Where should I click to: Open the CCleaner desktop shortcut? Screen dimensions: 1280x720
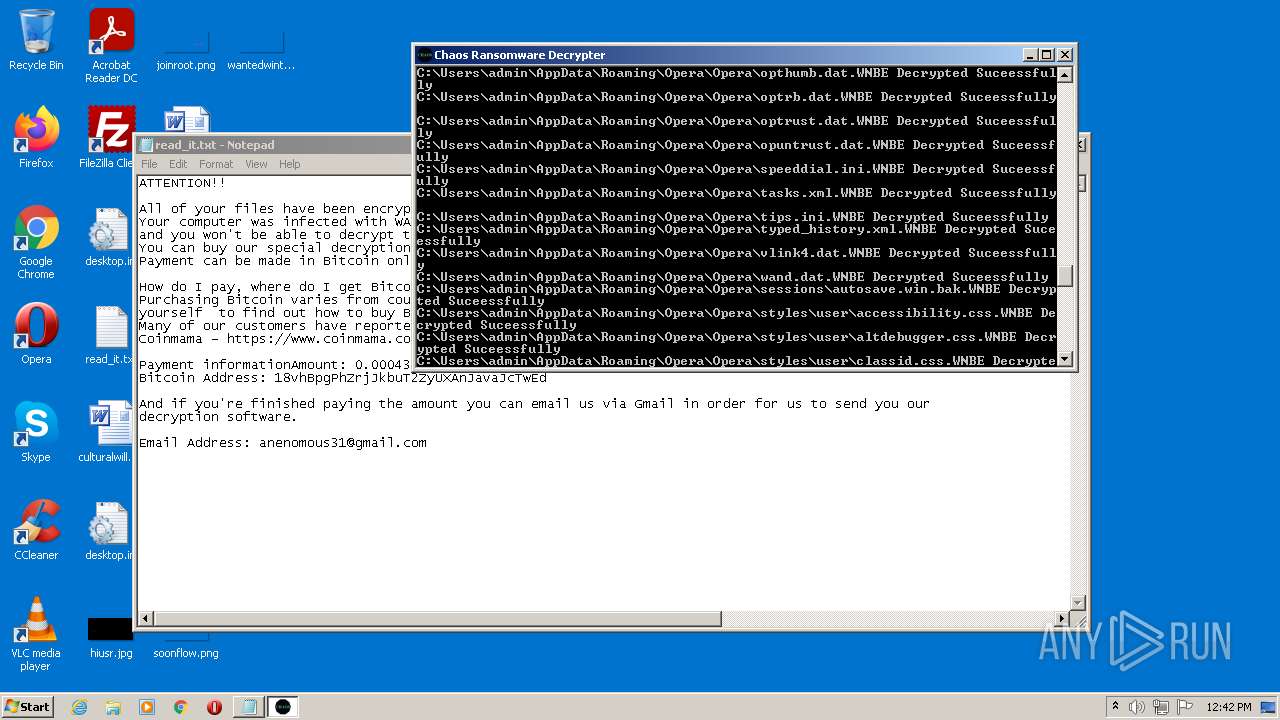[36, 530]
